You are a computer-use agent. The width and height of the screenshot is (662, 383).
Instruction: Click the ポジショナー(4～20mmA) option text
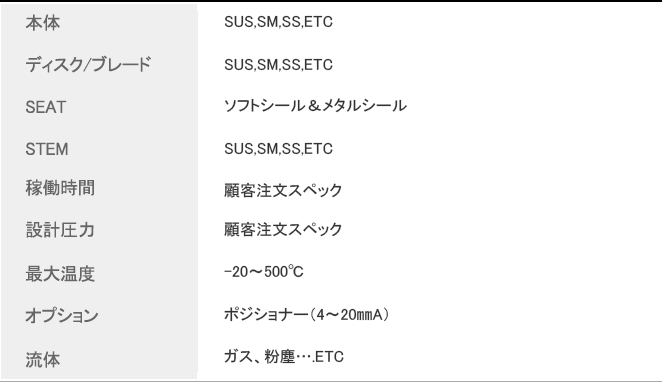pyautogui.click(x=307, y=315)
